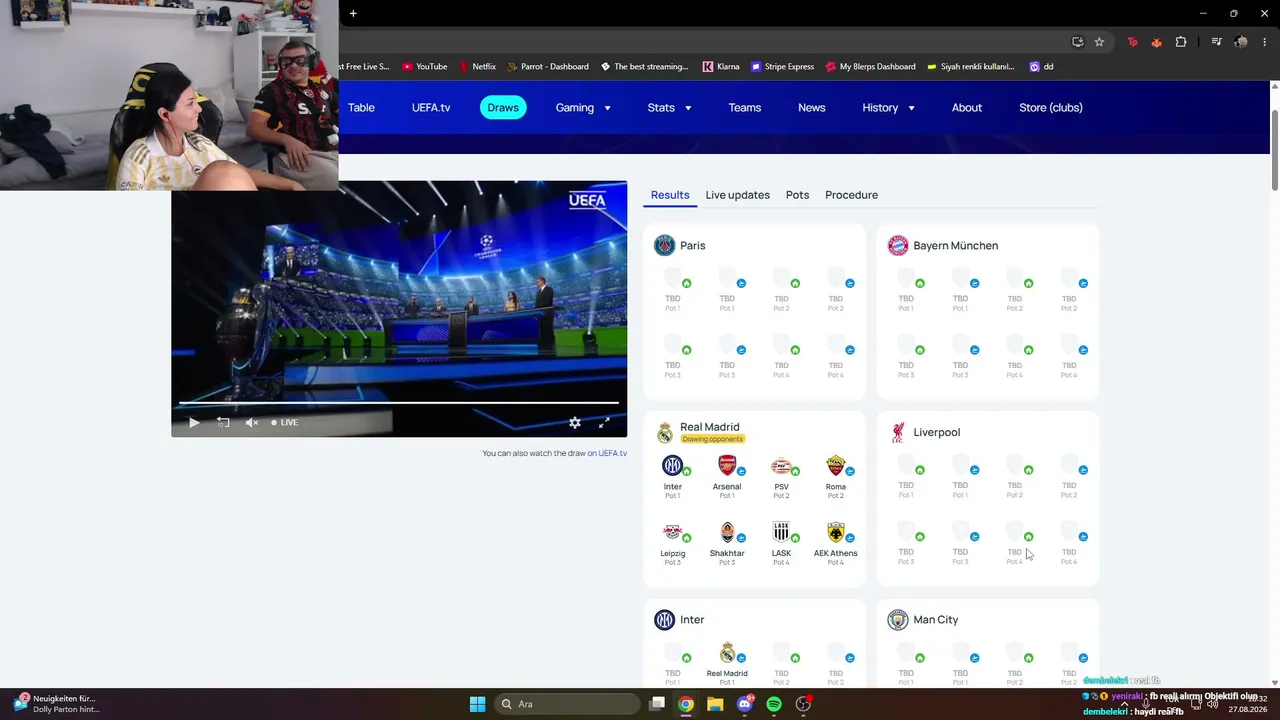Open UEFA.tv from the navigation bar

pyautogui.click(x=431, y=107)
